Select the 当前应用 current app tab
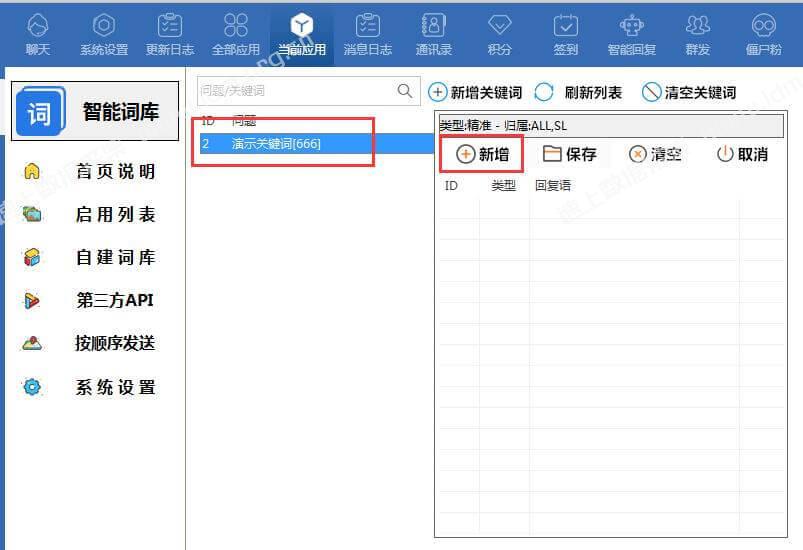The height and width of the screenshot is (550, 803). point(302,34)
